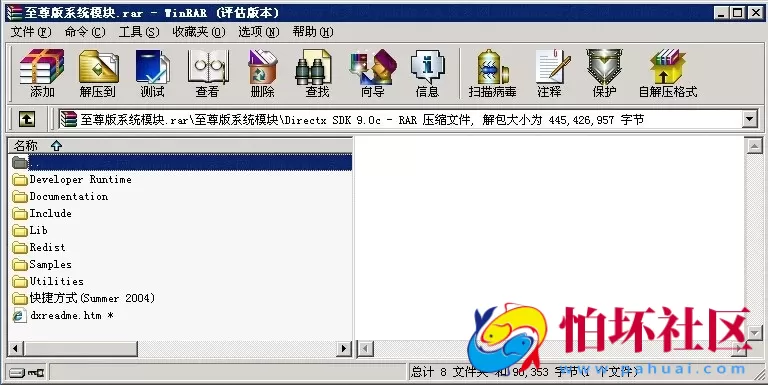The image size is (768, 385).
Task: Open the 命令(C) menu
Action: pyautogui.click(x=85, y=32)
